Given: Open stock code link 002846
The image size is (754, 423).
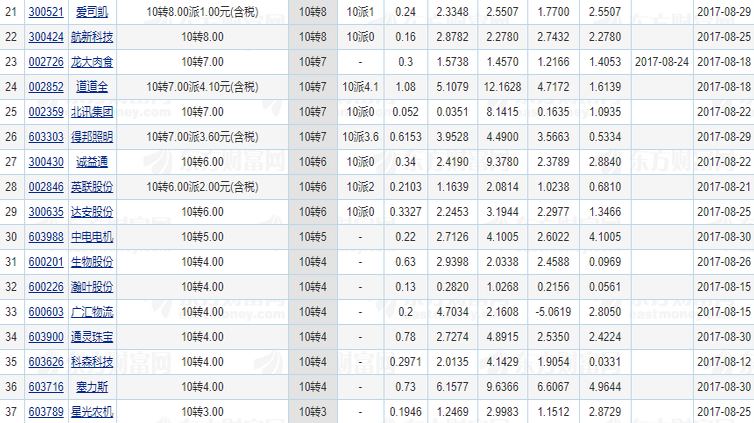Looking at the screenshot, I should point(46,187).
